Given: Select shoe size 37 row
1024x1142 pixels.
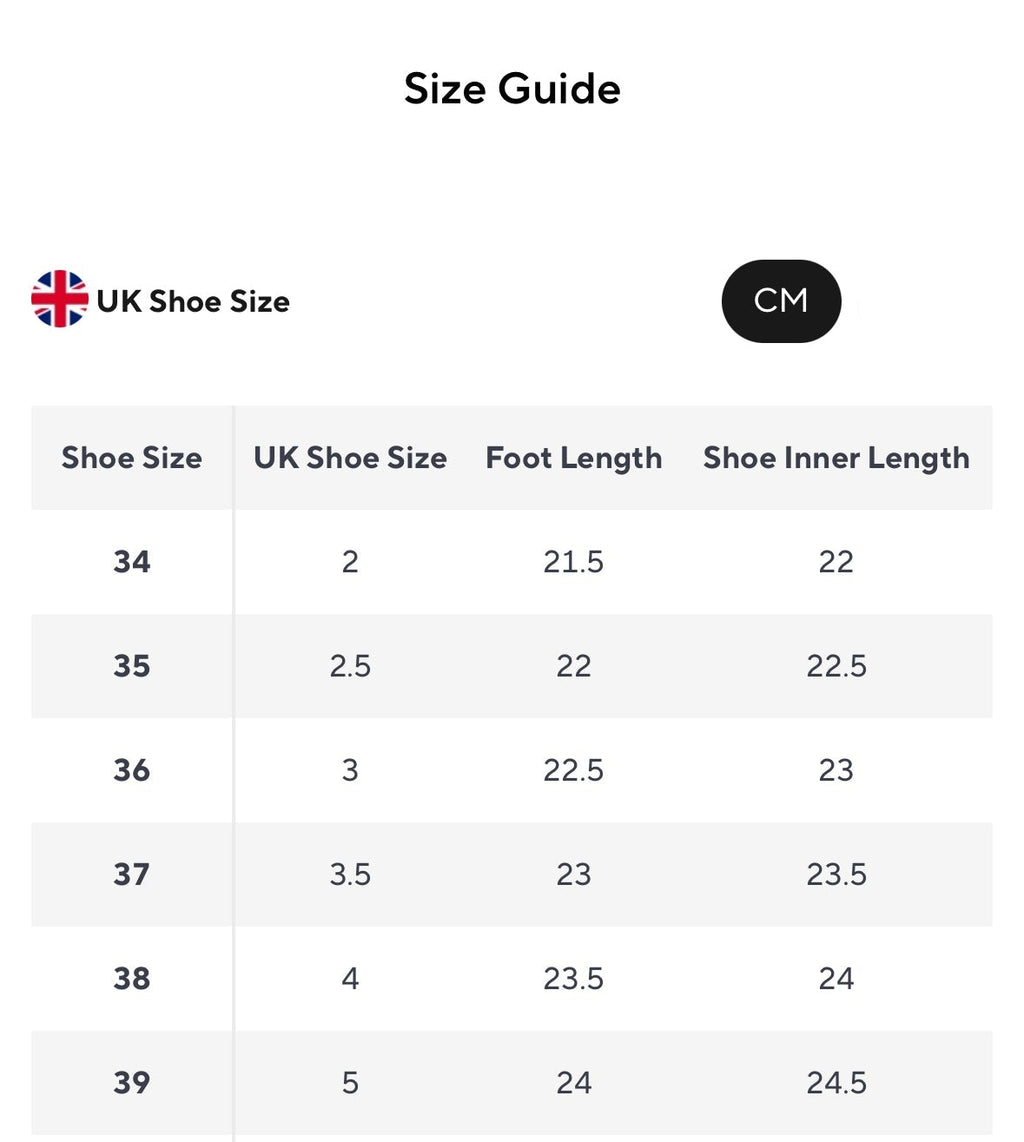Looking at the screenshot, I should pos(131,874).
